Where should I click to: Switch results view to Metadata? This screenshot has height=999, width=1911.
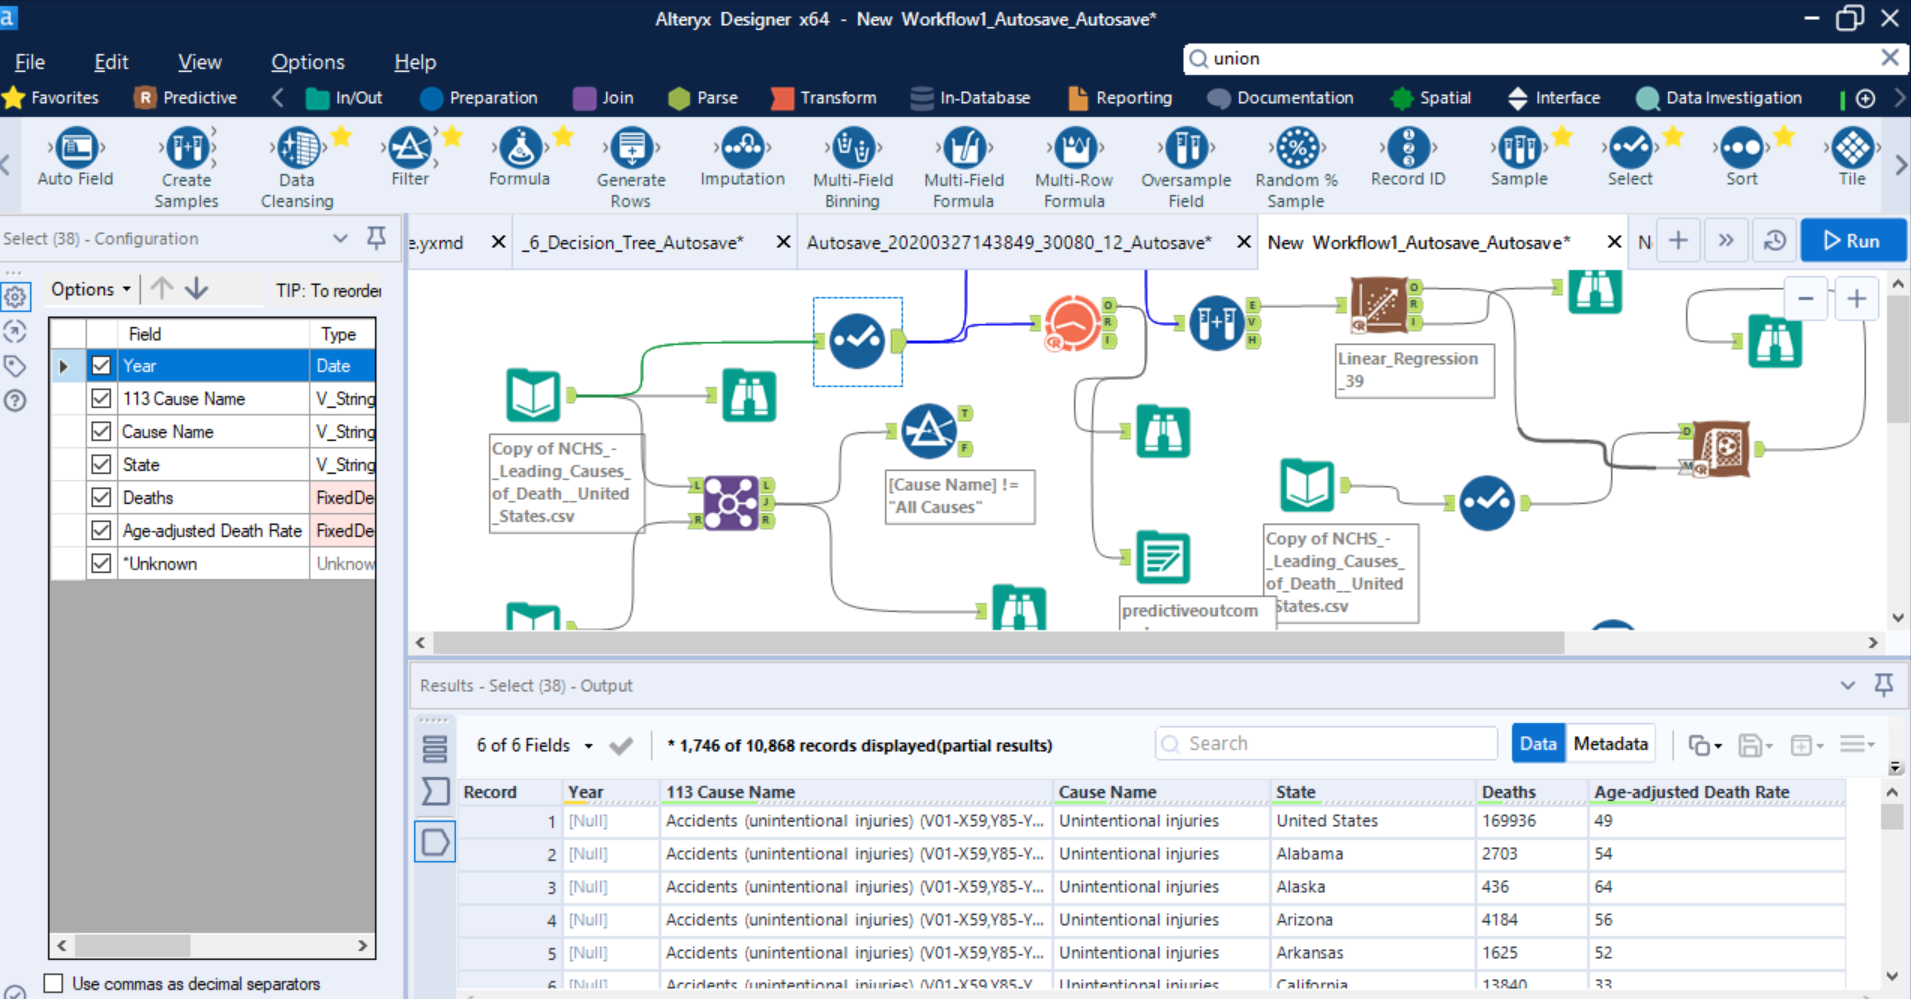[1610, 743]
